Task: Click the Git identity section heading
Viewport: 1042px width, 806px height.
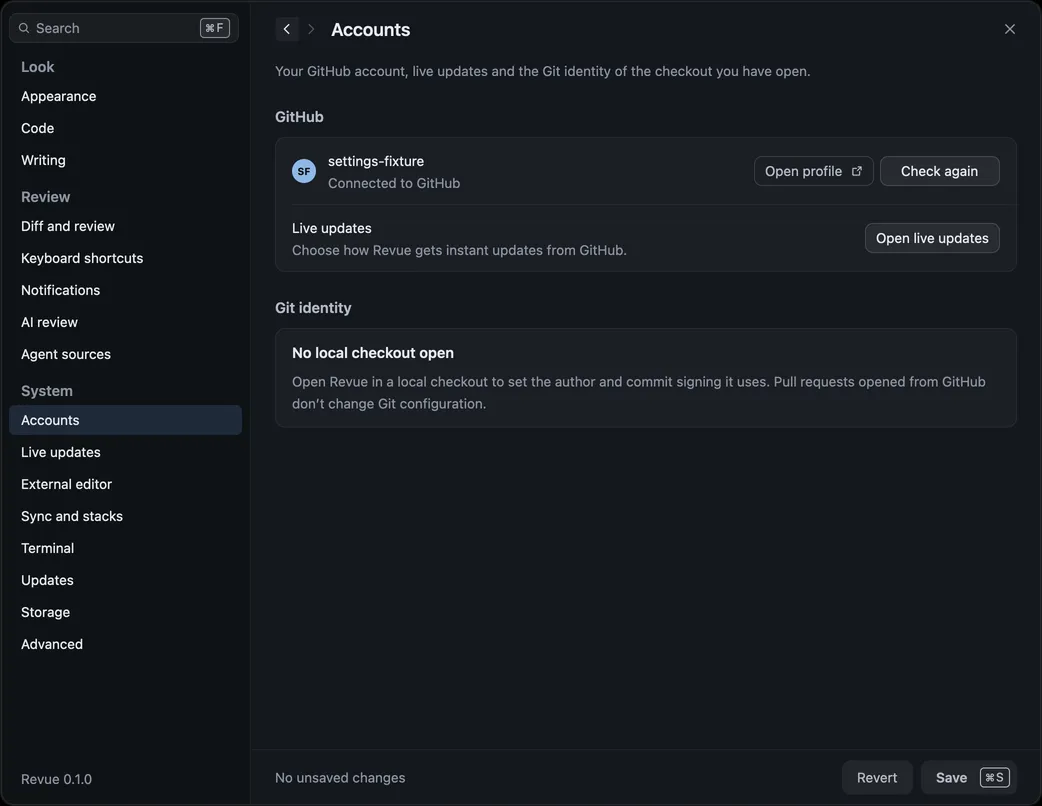Action: tap(313, 308)
